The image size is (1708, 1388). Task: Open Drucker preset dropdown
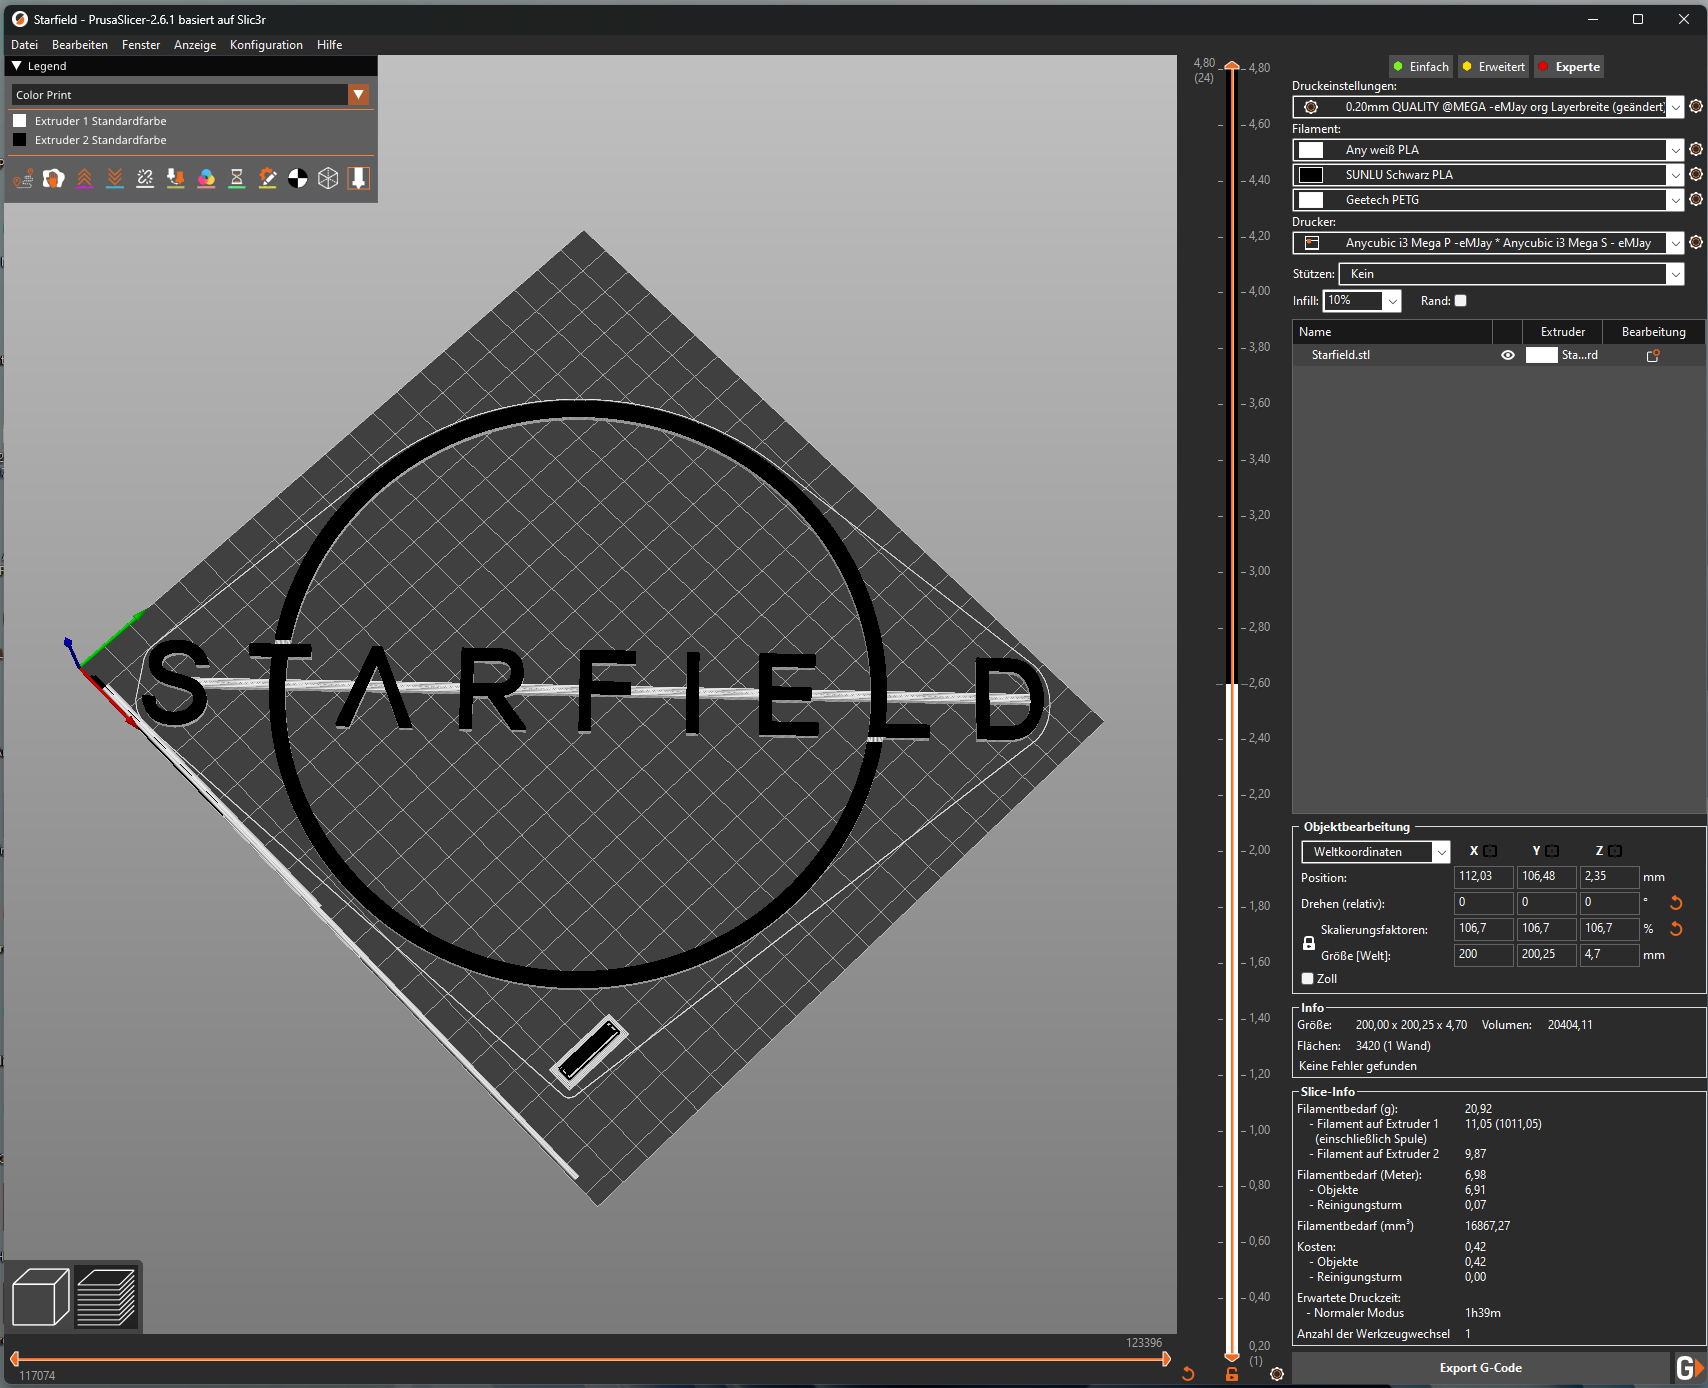[x=1675, y=243]
